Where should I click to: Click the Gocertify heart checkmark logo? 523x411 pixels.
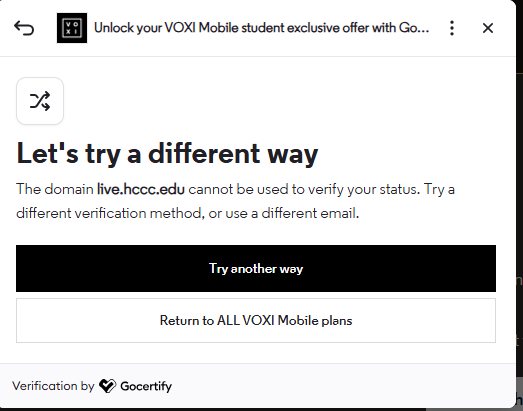pos(107,386)
